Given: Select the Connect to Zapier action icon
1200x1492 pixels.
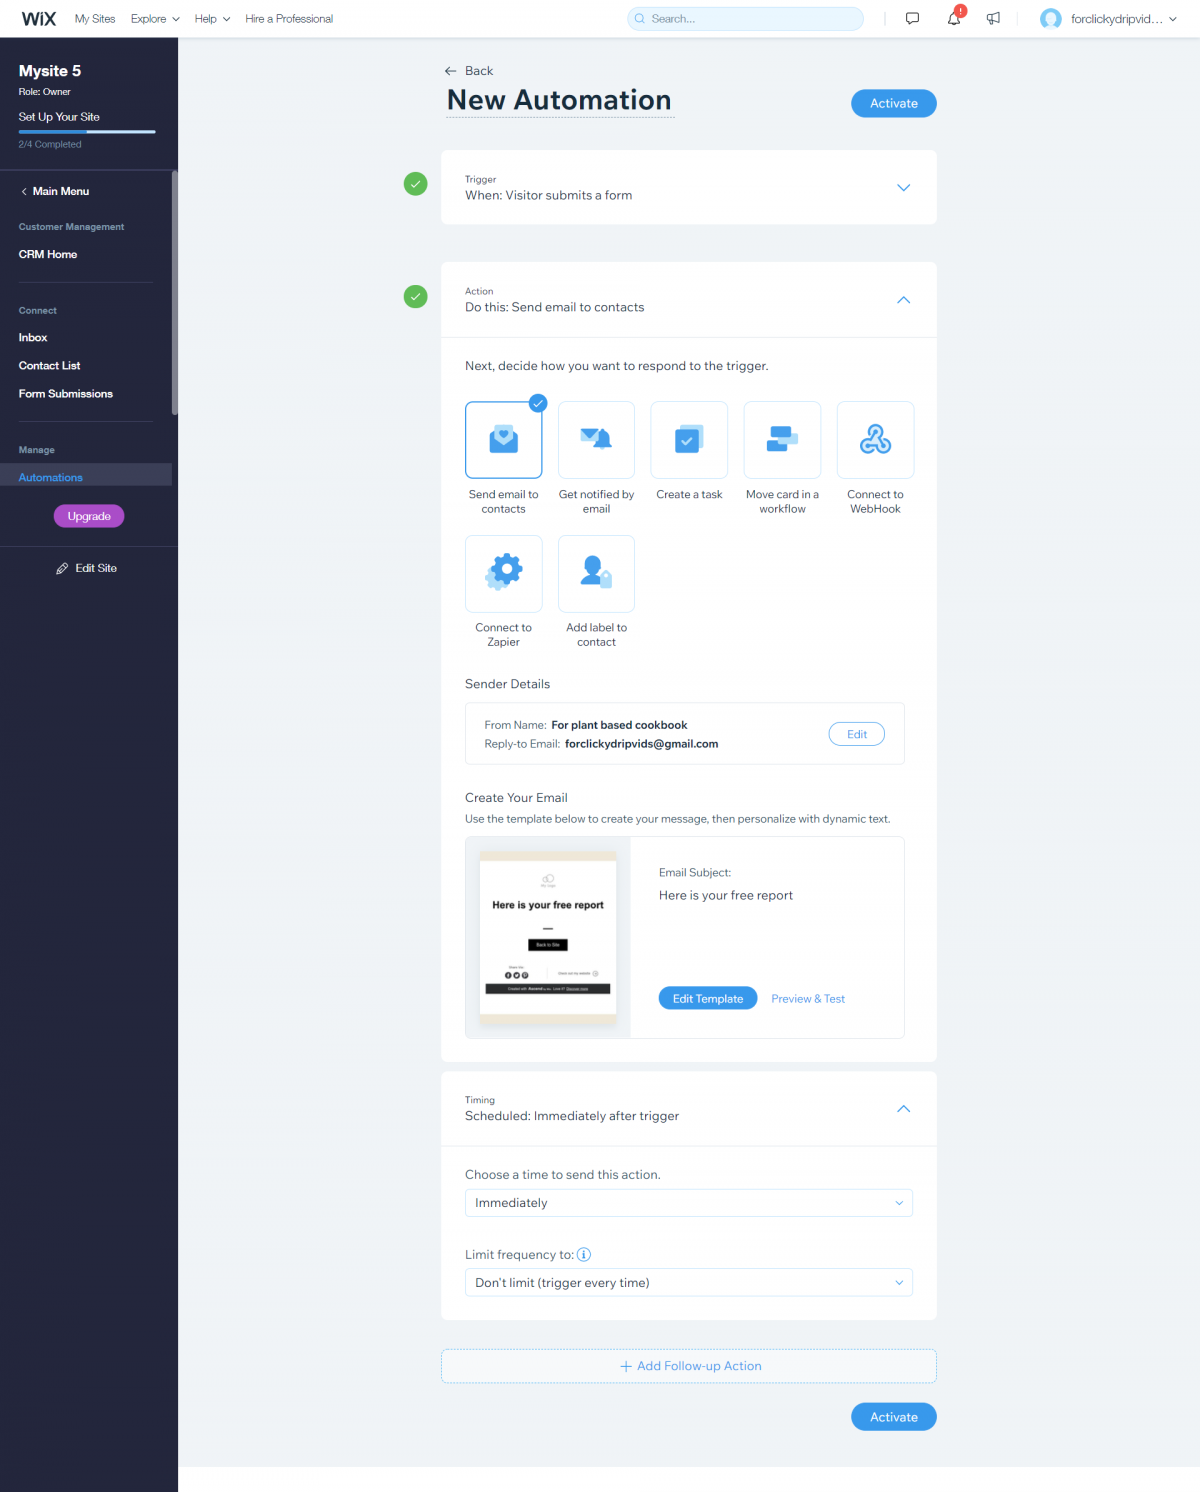Looking at the screenshot, I should click(503, 573).
